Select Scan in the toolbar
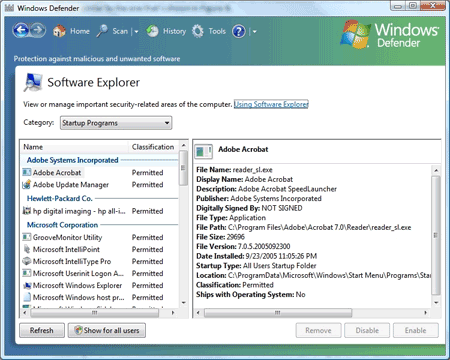Image resolution: width=450 pixels, height=360 pixels. pyautogui.click(x=120, y=31)
